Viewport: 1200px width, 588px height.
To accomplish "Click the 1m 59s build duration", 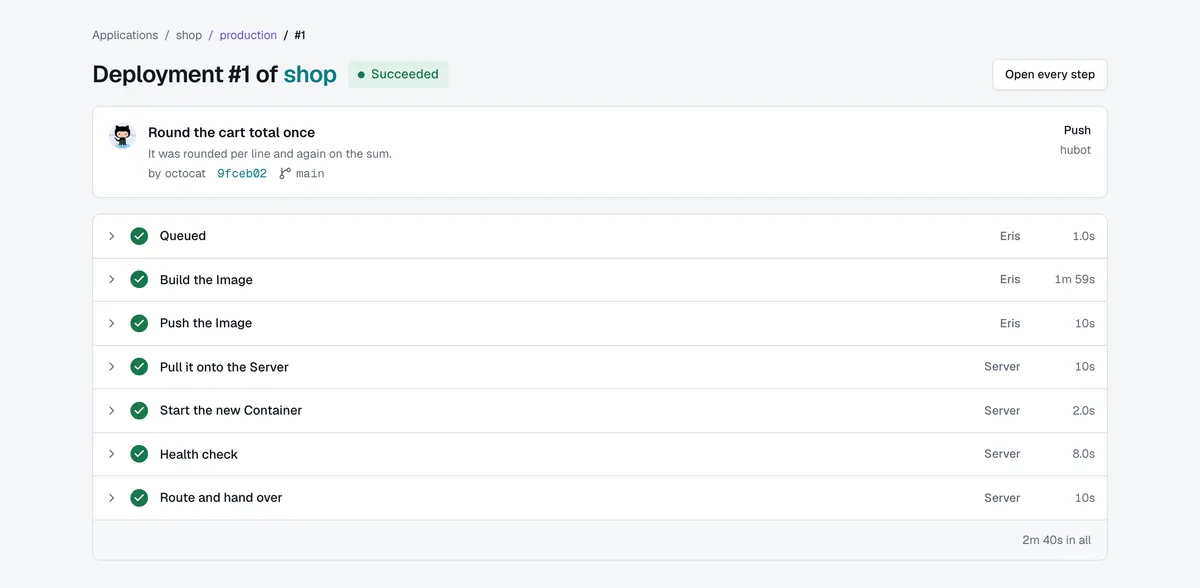I will pyautogui.click(x=1075, y=280).
